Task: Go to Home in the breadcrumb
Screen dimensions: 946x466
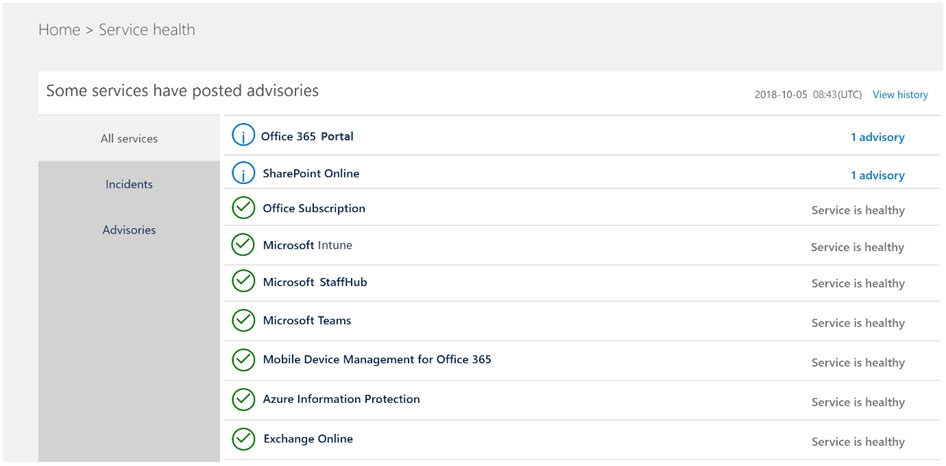Action: (x=59, y=30)
